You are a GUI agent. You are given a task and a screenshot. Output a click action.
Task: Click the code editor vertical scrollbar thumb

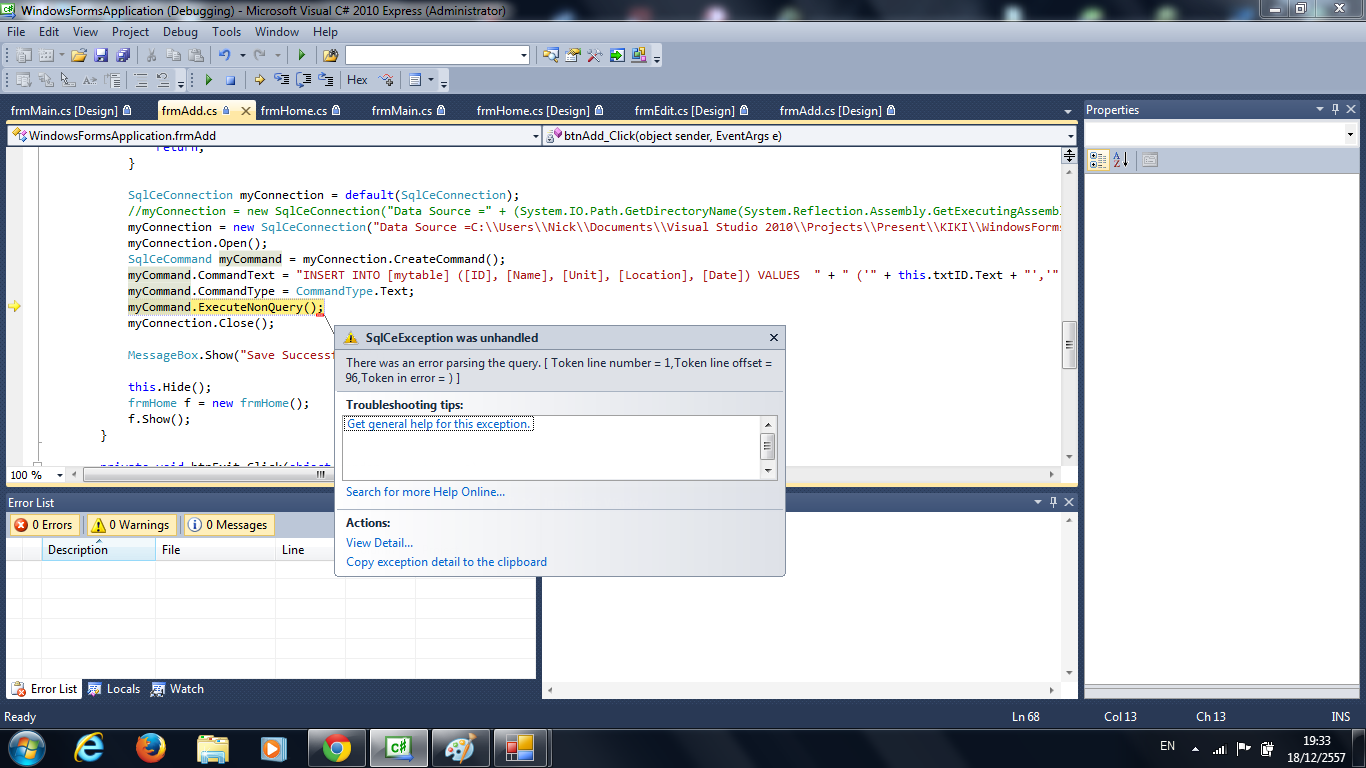click(1069, 345)
